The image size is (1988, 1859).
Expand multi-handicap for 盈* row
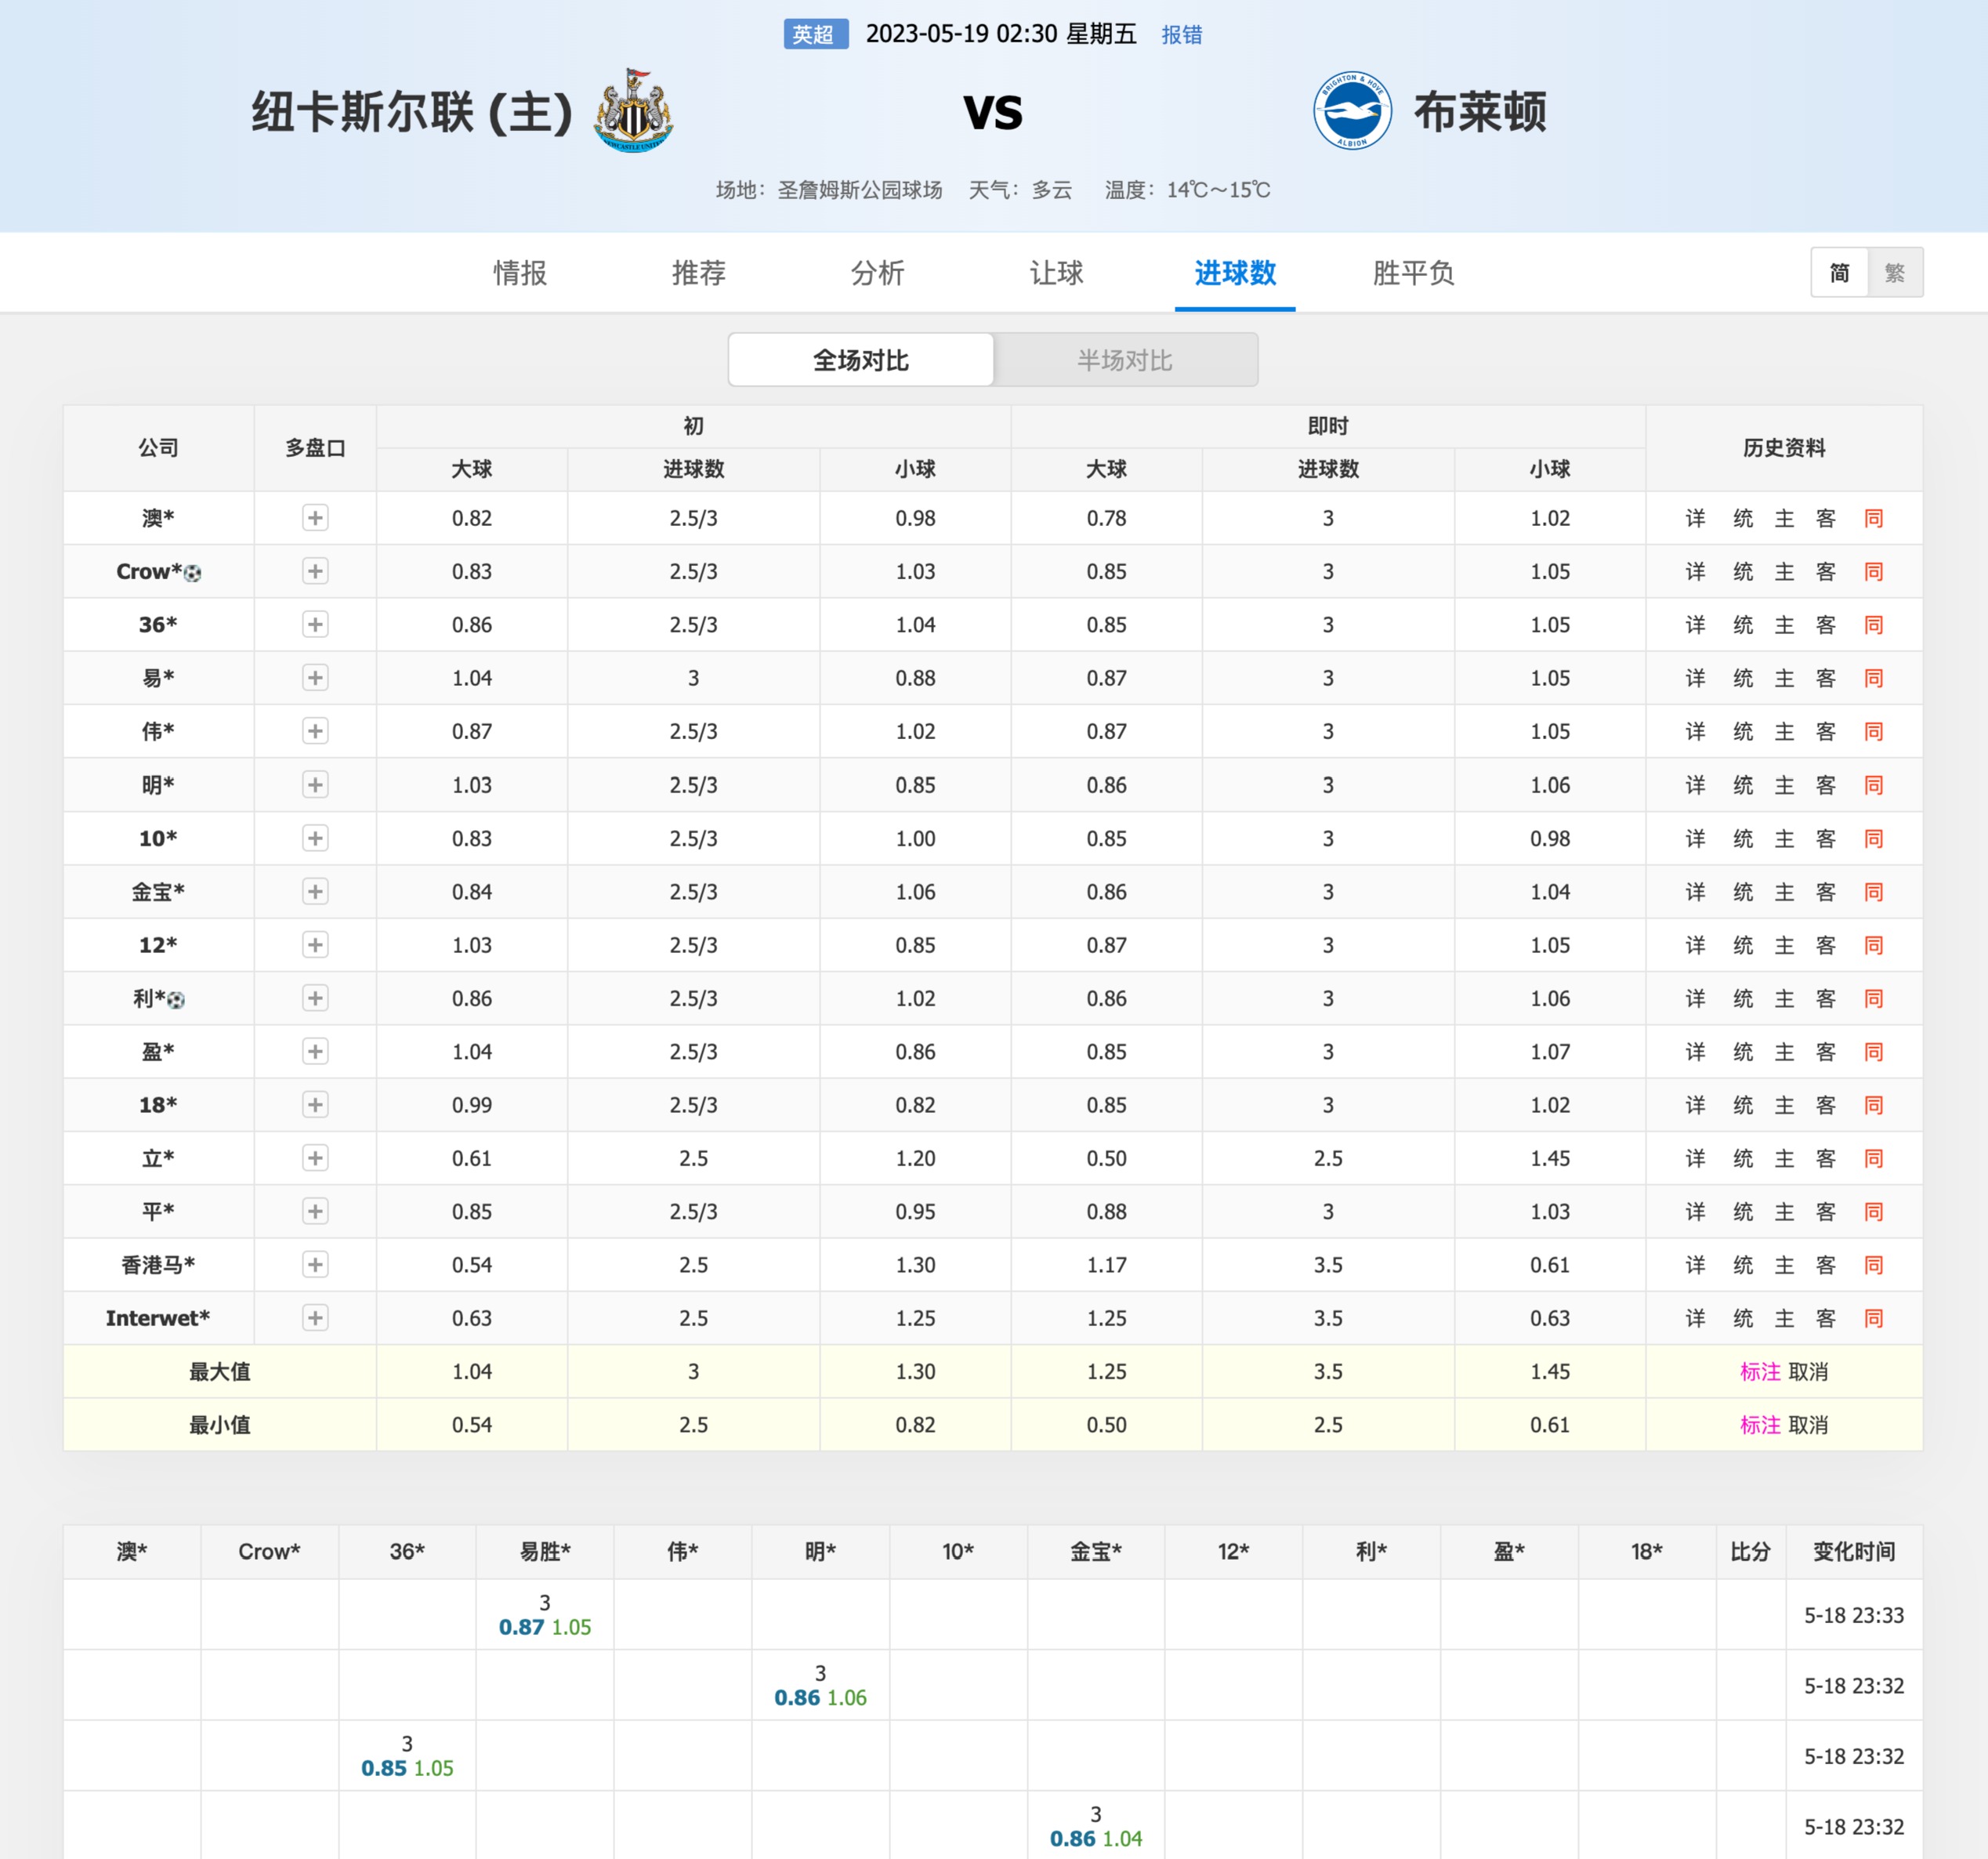tap(315, 1051)
